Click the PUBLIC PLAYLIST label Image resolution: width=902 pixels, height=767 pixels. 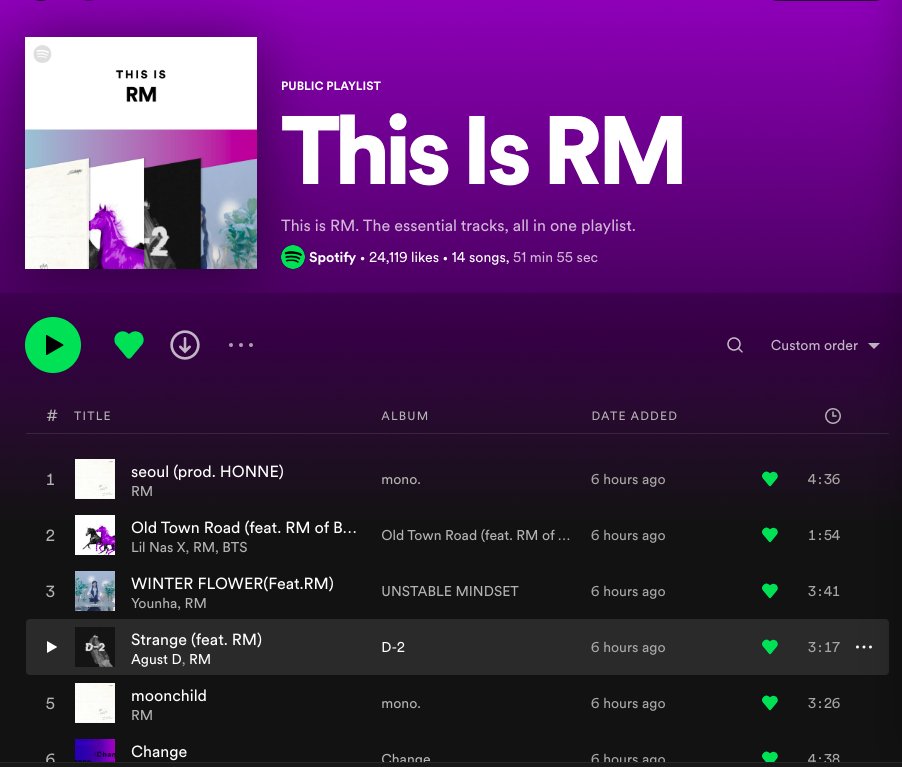click(331, 86)
